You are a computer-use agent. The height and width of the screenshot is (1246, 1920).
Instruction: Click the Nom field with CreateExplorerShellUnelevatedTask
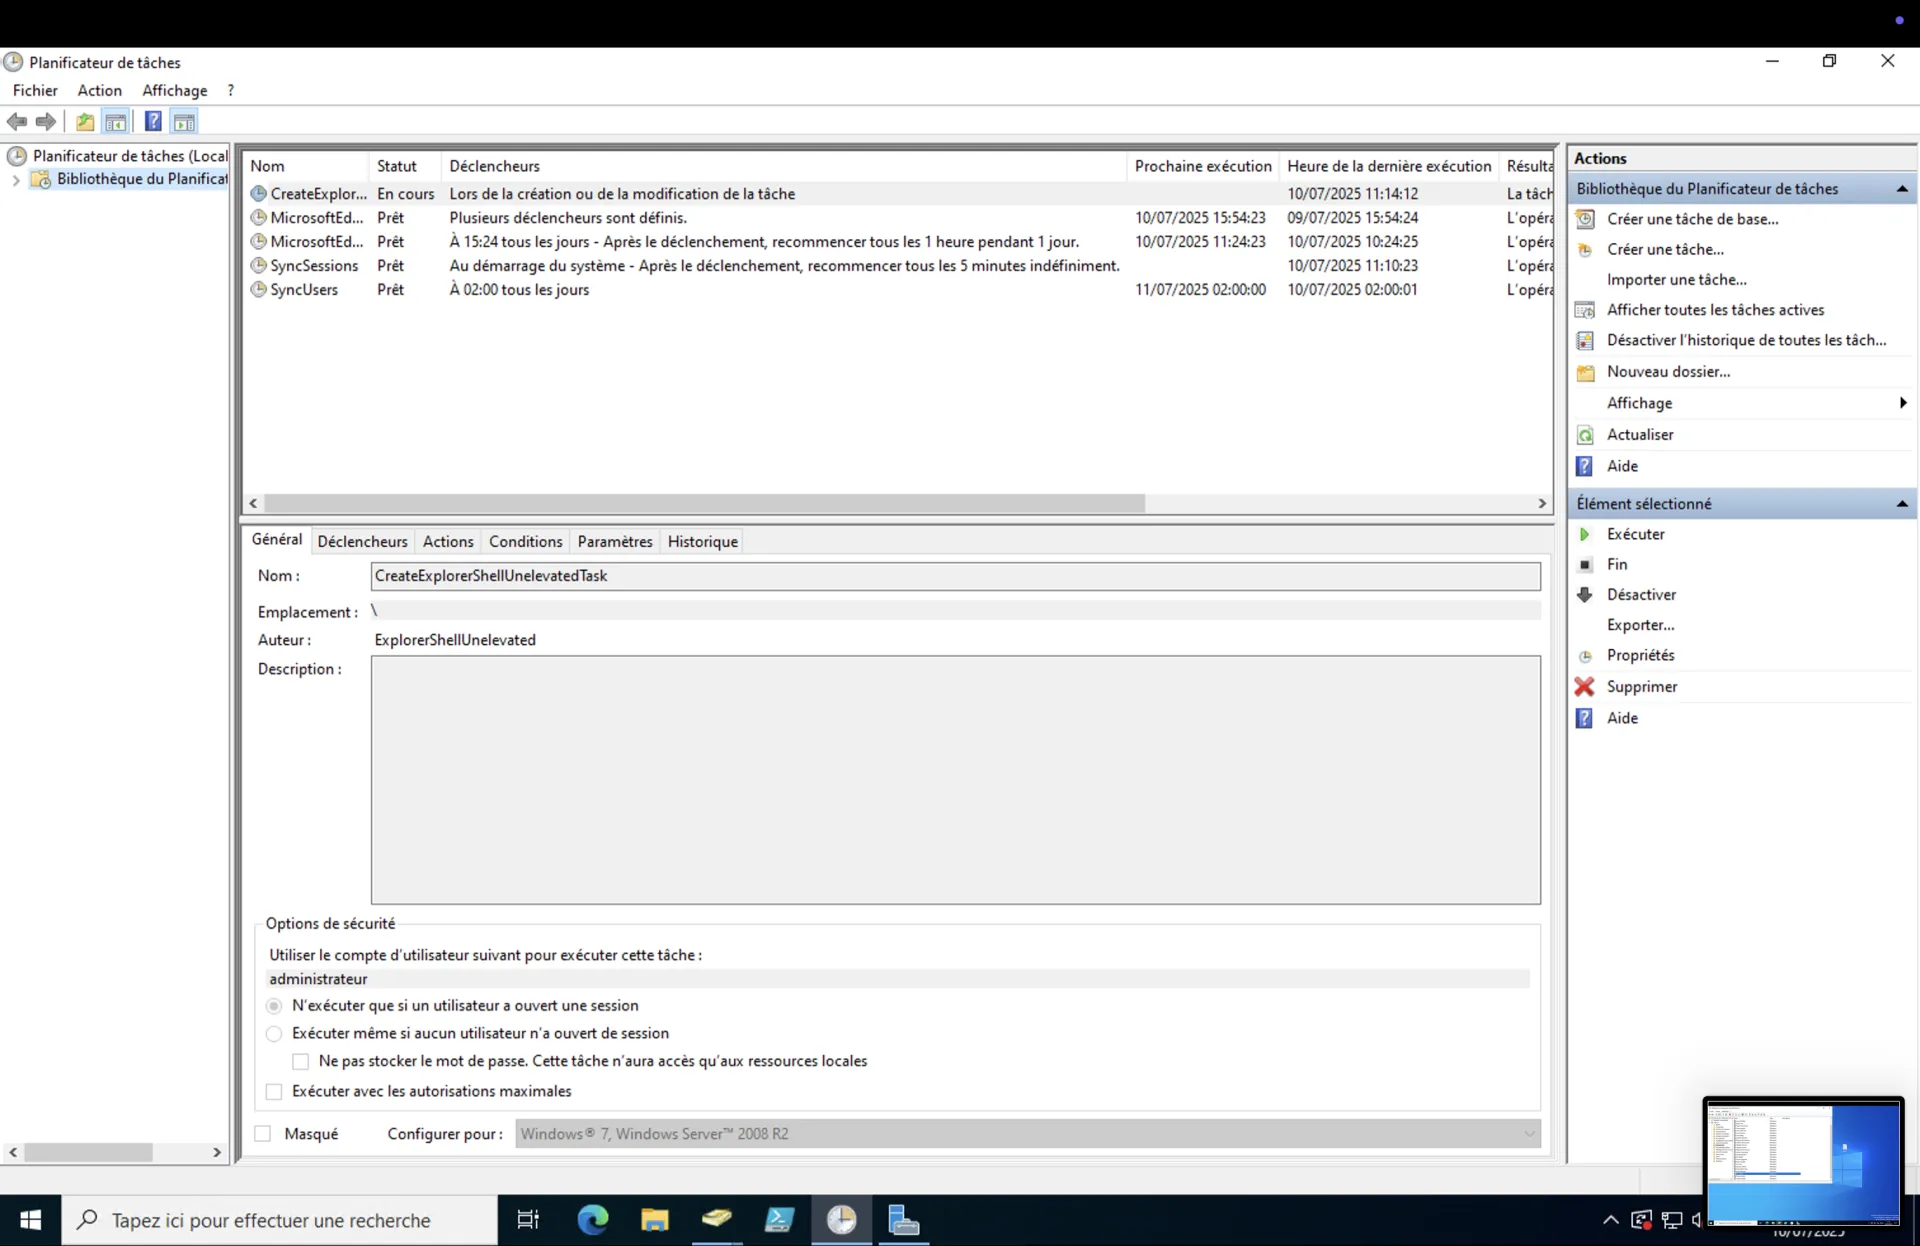point(955,576)
